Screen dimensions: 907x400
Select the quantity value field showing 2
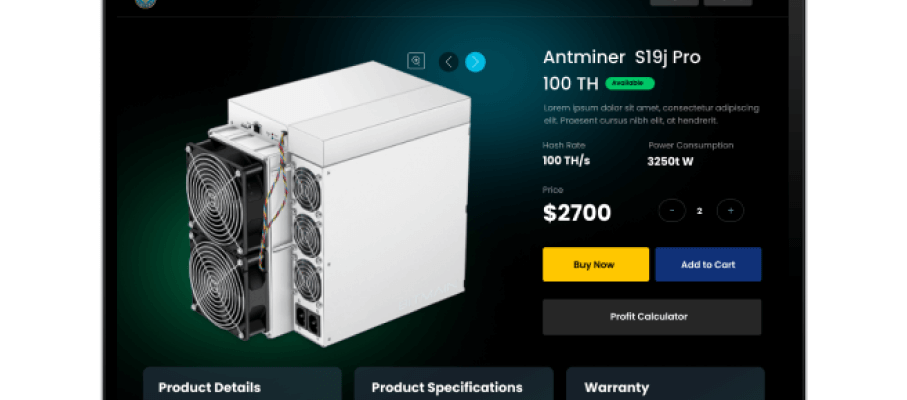click(x=700, y=212)
